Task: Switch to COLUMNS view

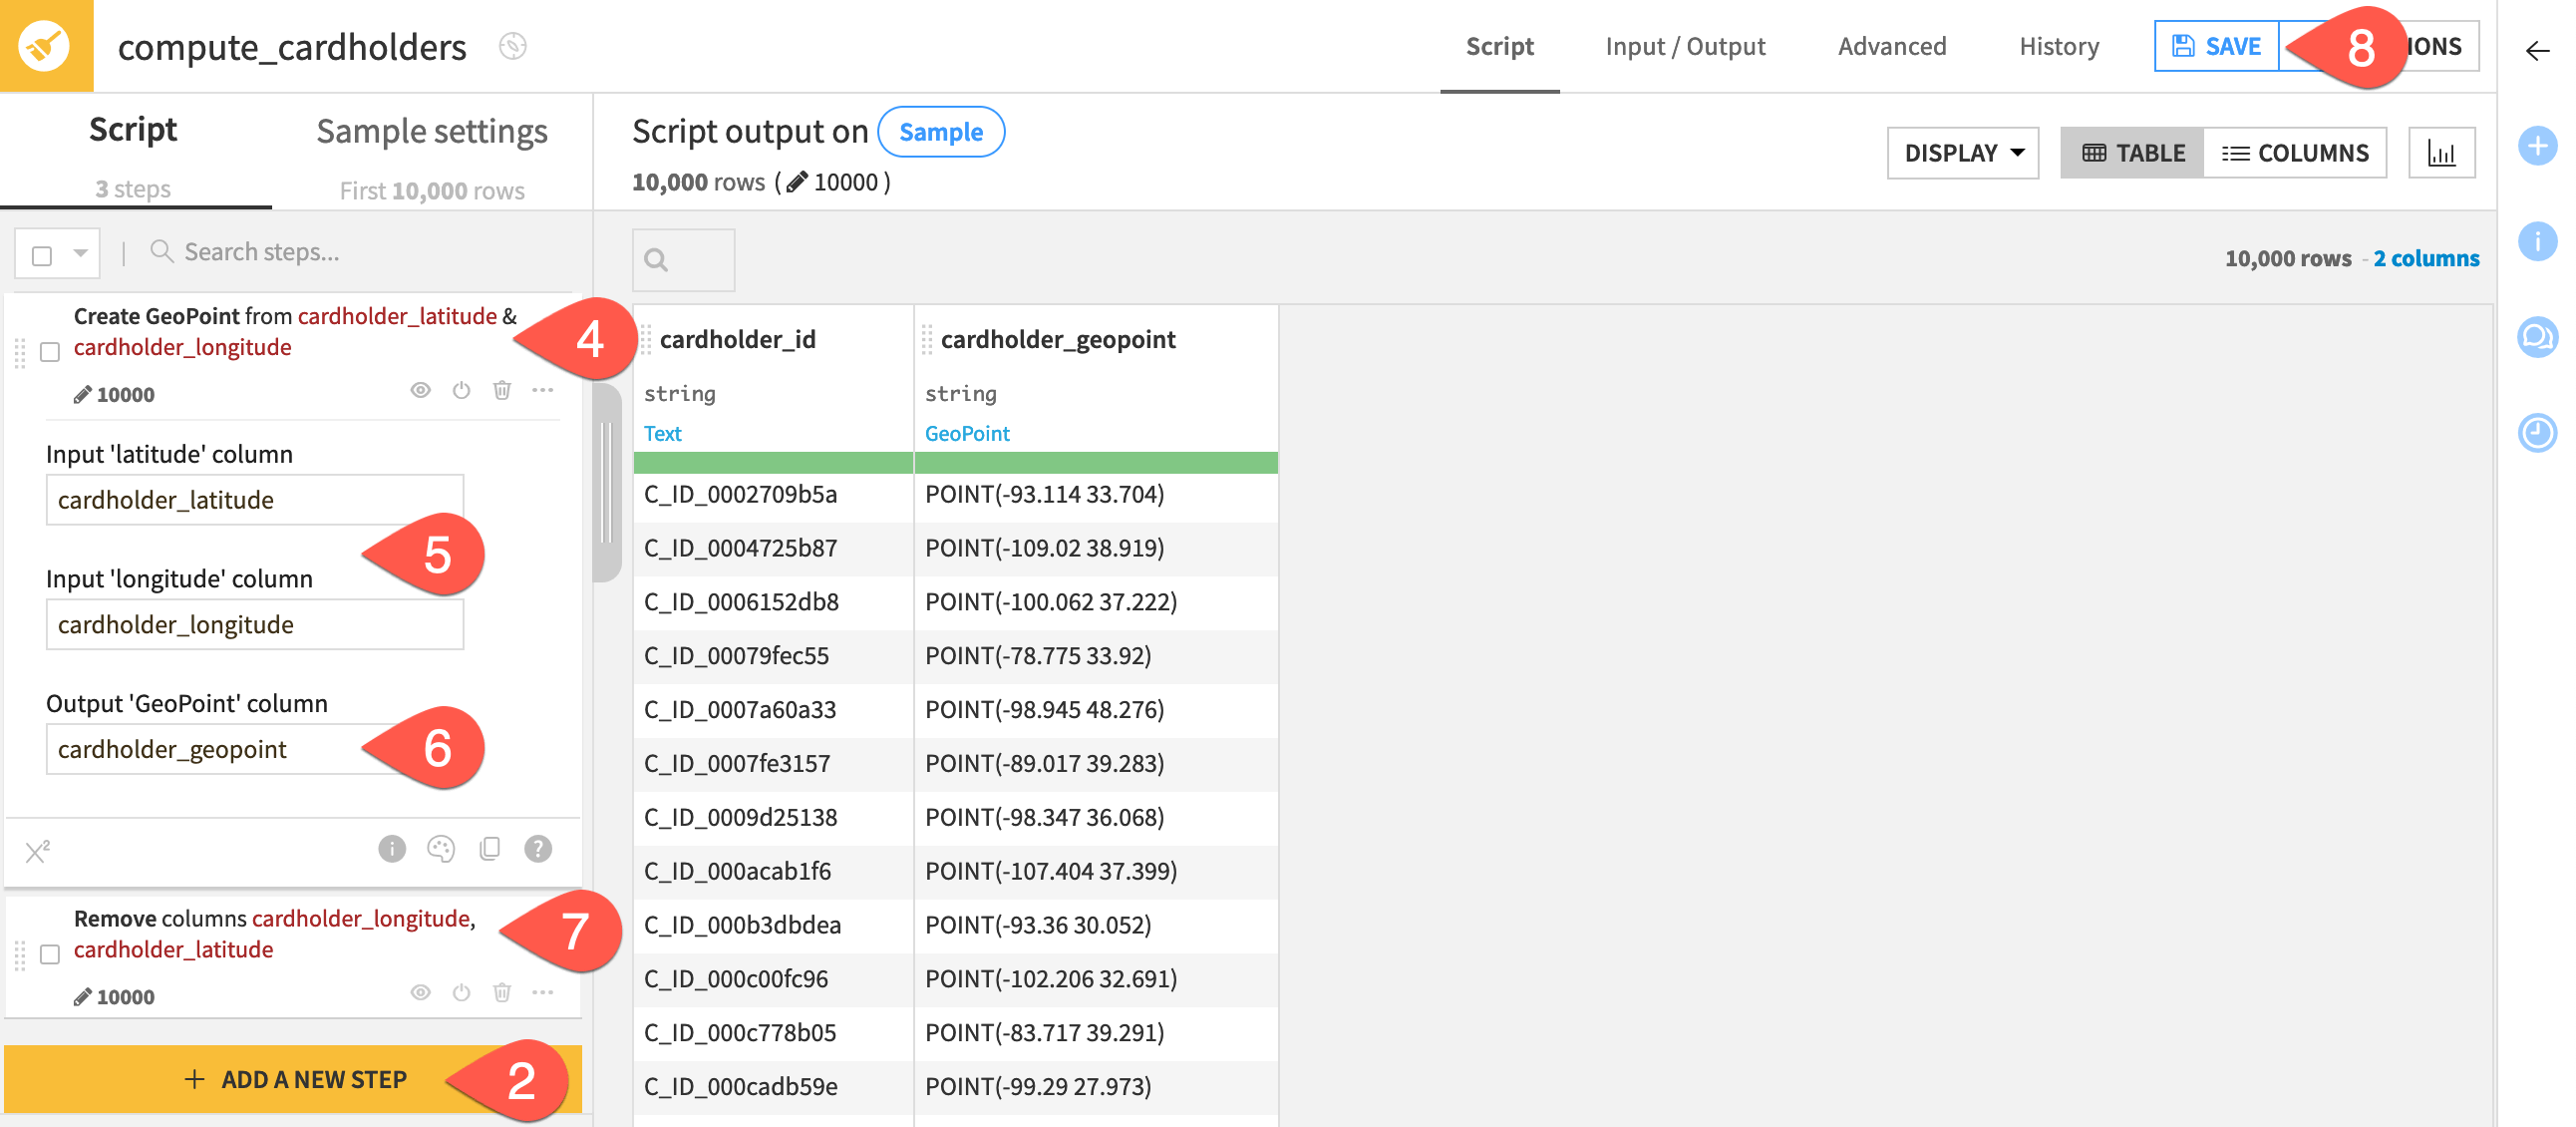Action: point(2295,153)
